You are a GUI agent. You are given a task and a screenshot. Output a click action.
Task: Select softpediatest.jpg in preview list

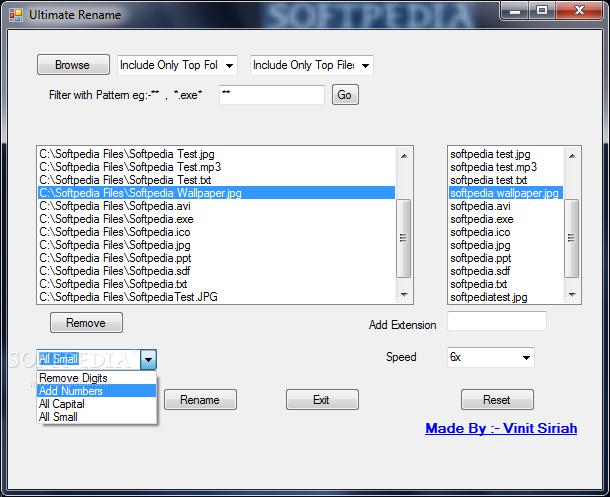coord(506,297)
